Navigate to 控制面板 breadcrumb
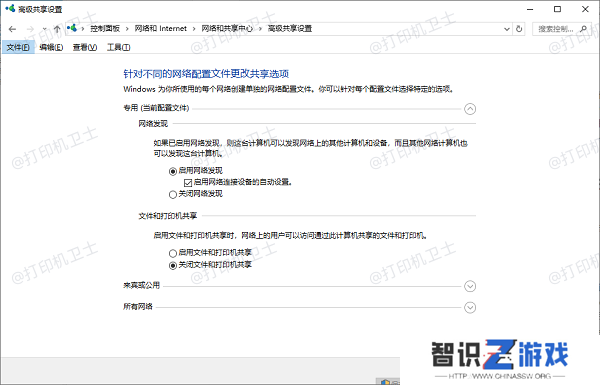Image resolution: width=600 pixels, height=385 pixels. (105, 29)
